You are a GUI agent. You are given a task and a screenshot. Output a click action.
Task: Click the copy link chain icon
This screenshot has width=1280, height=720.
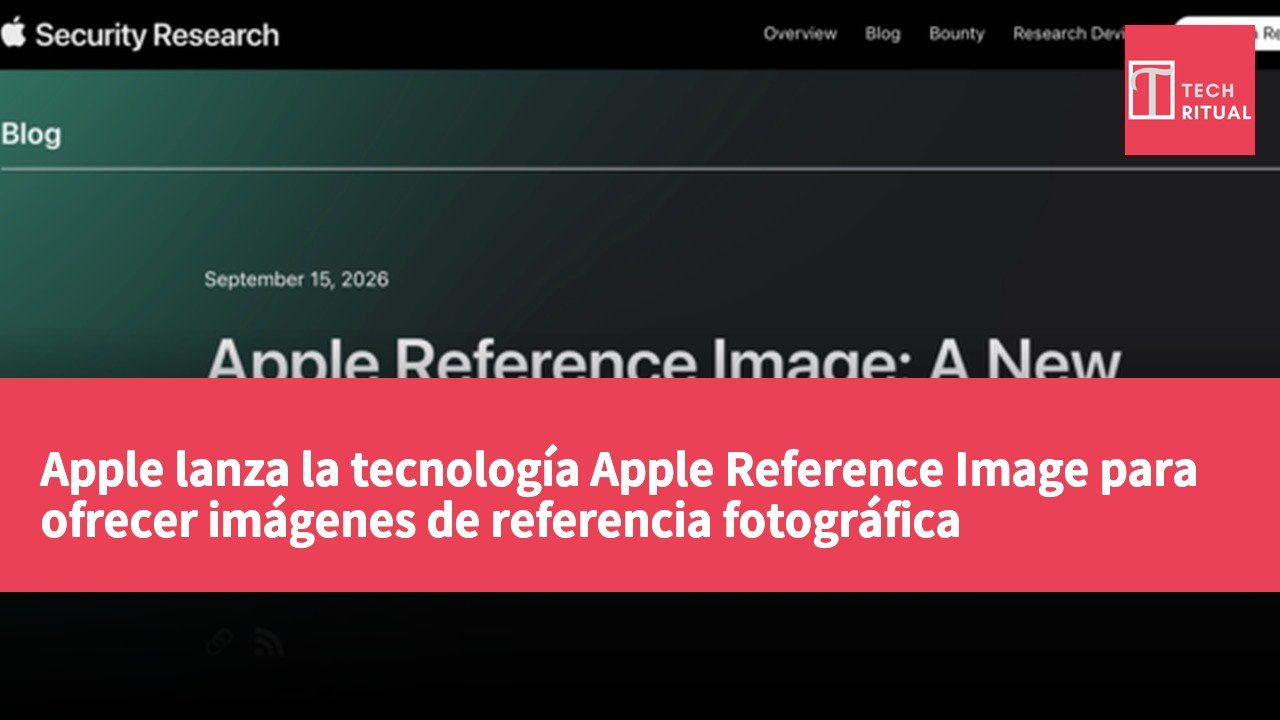[x=219, y=641]
